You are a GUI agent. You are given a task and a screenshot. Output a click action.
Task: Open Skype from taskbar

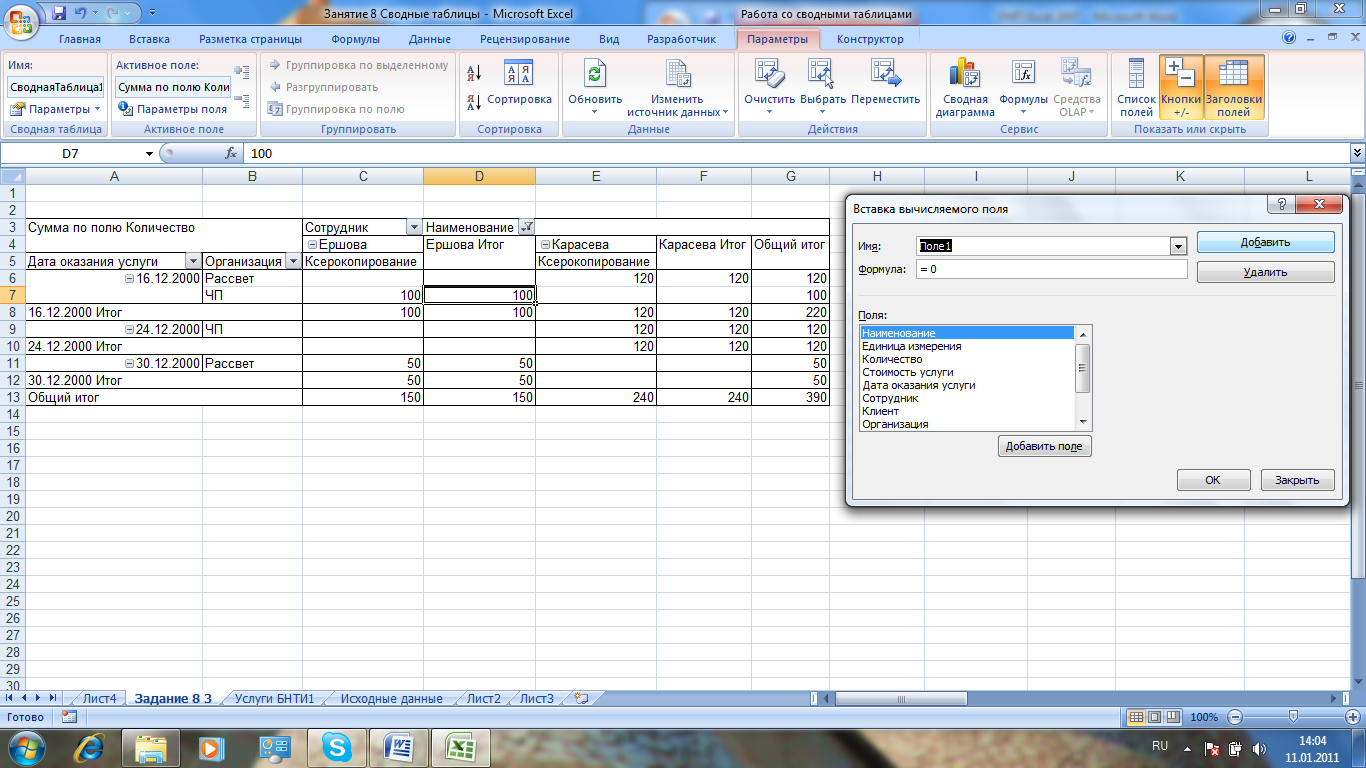pos(336,746)
